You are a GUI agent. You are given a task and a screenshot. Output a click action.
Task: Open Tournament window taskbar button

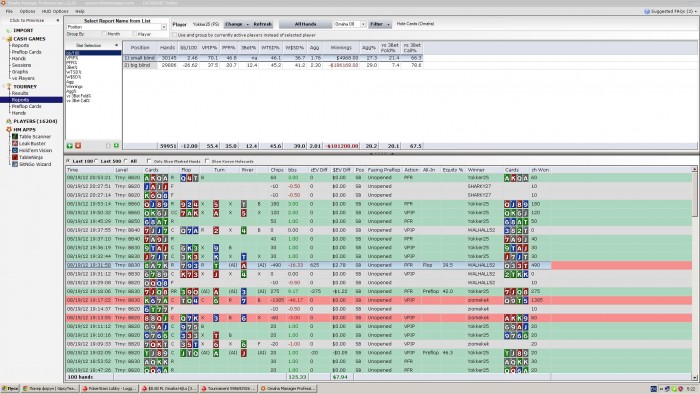coord(229,389)
